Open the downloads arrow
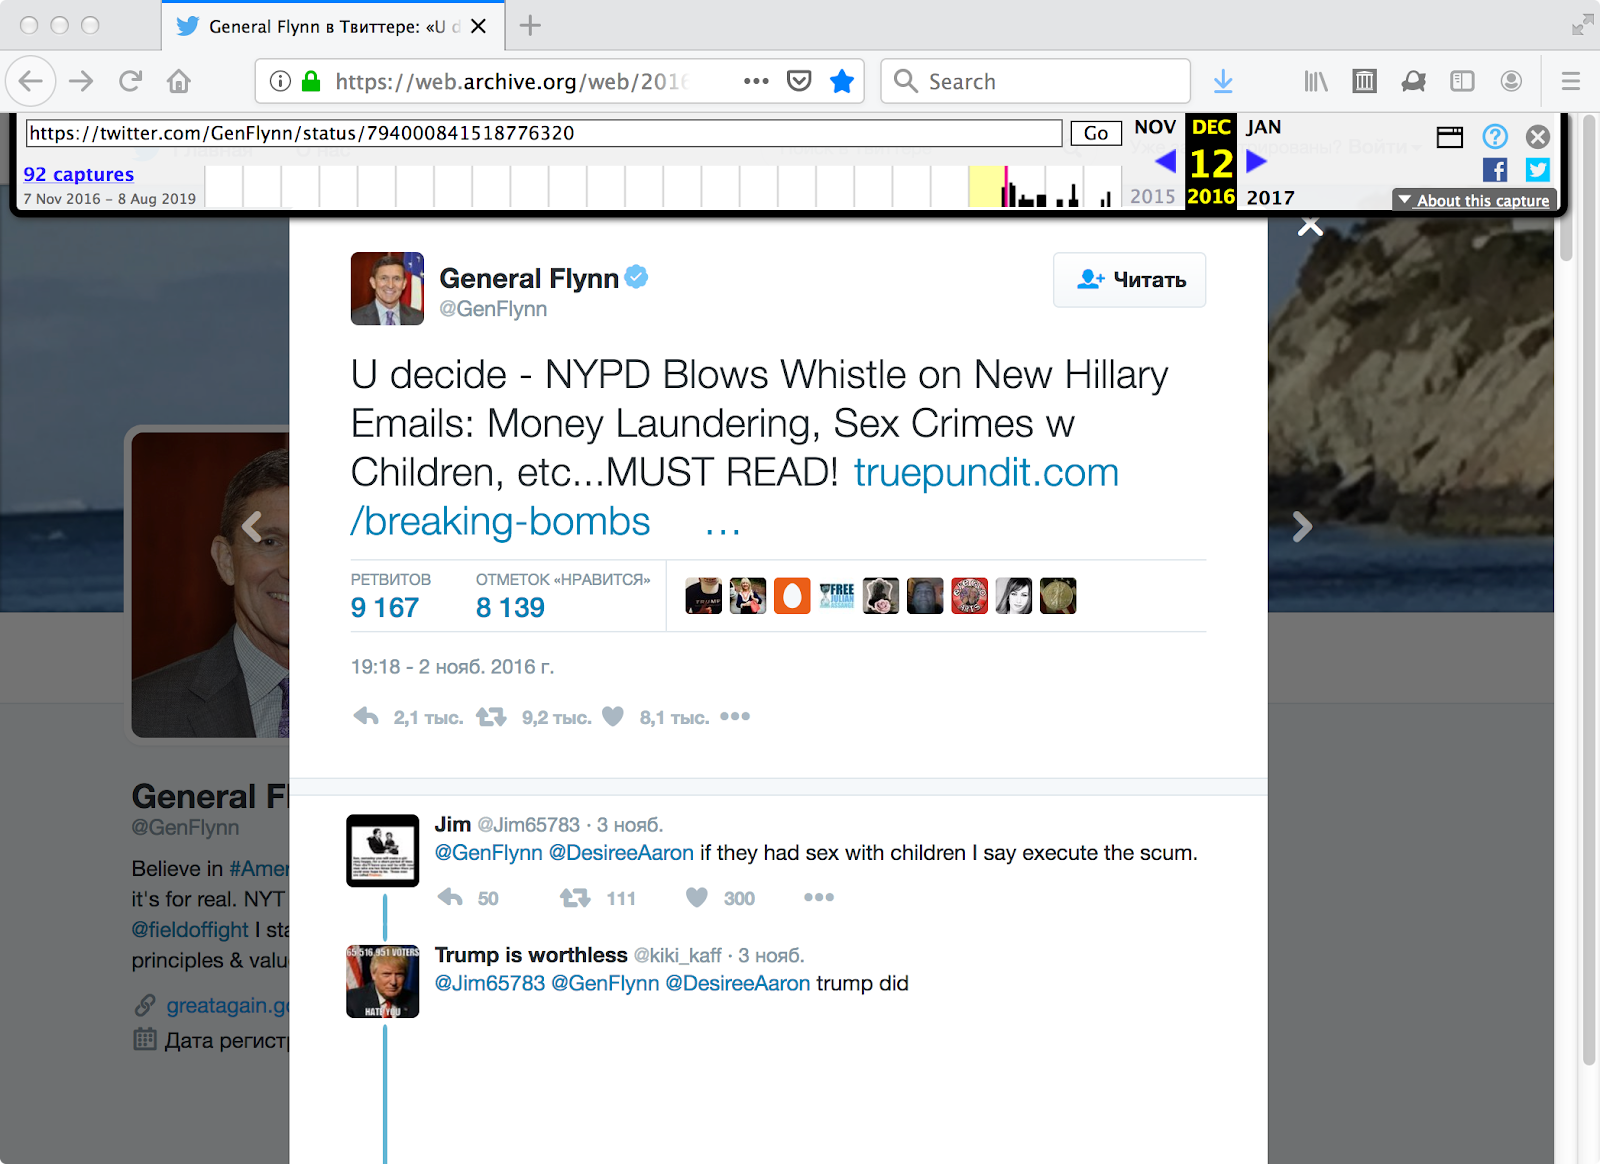This screenshot has height=1164, width=1600. tap(1223, 81)
